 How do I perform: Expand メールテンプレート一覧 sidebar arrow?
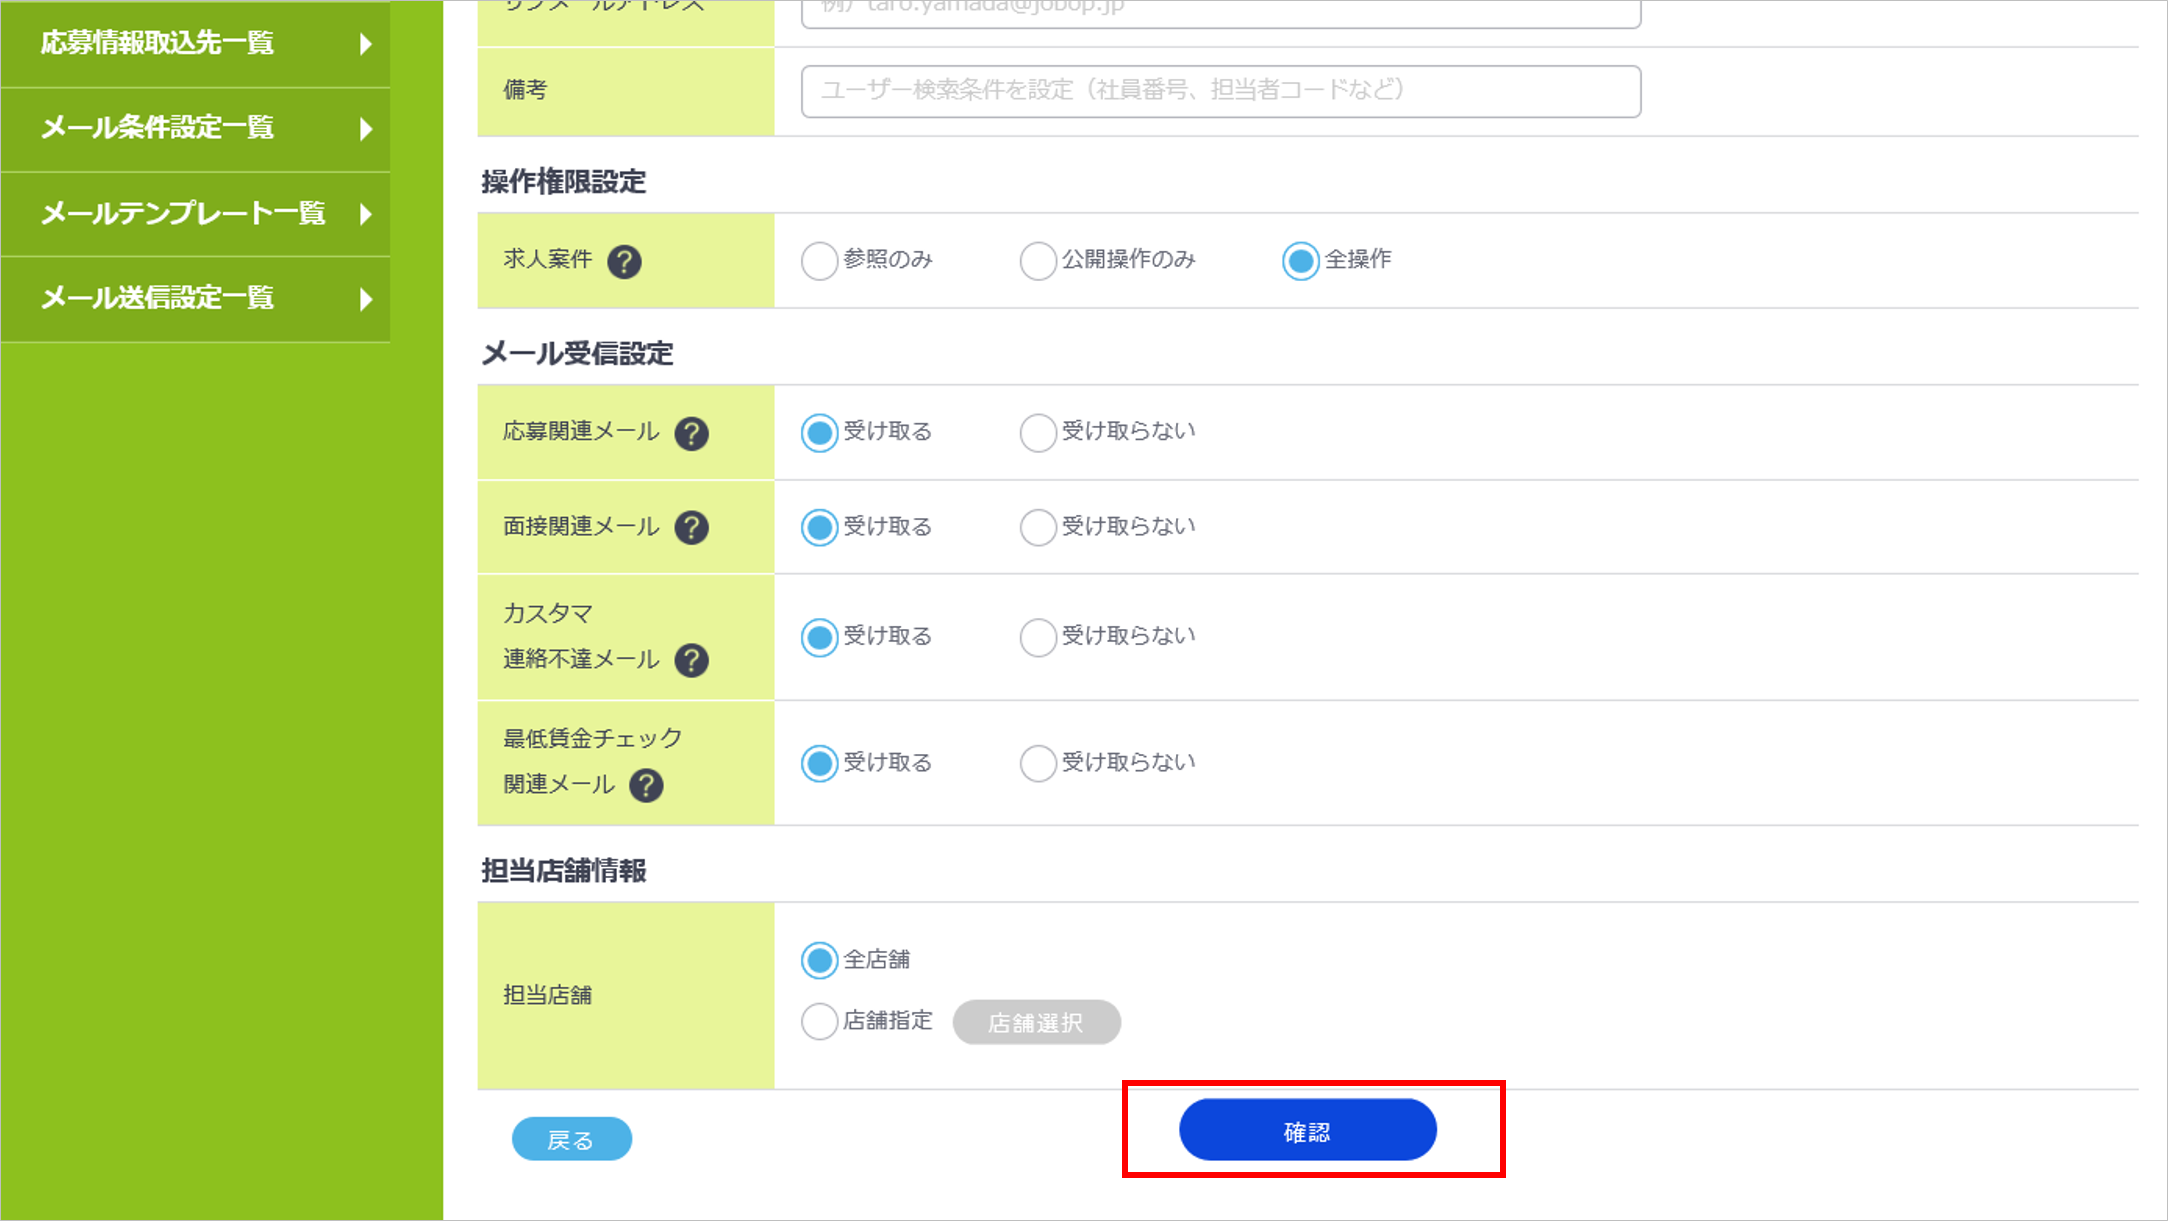pyautogui.click(x=366, y=214)
